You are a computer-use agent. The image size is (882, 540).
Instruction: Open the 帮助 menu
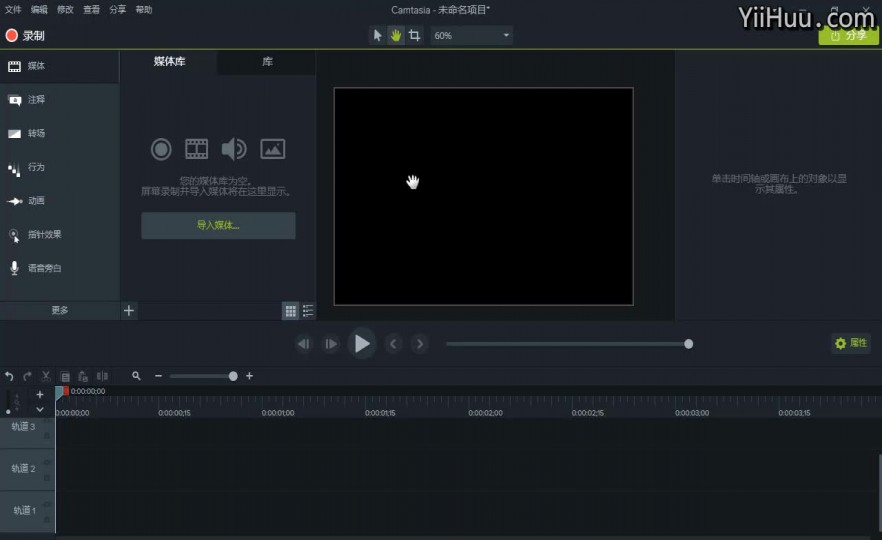(x=144, y=10)
